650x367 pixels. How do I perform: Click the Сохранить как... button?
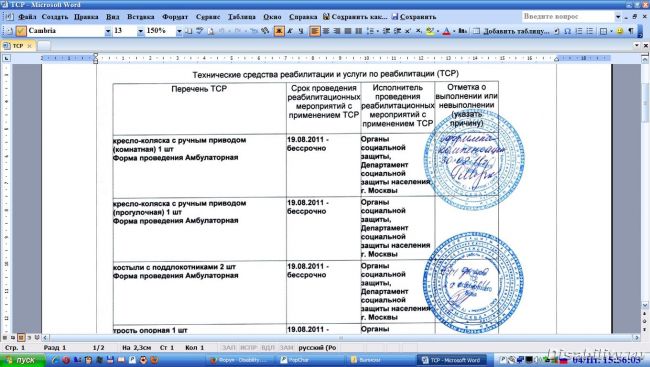355,17
